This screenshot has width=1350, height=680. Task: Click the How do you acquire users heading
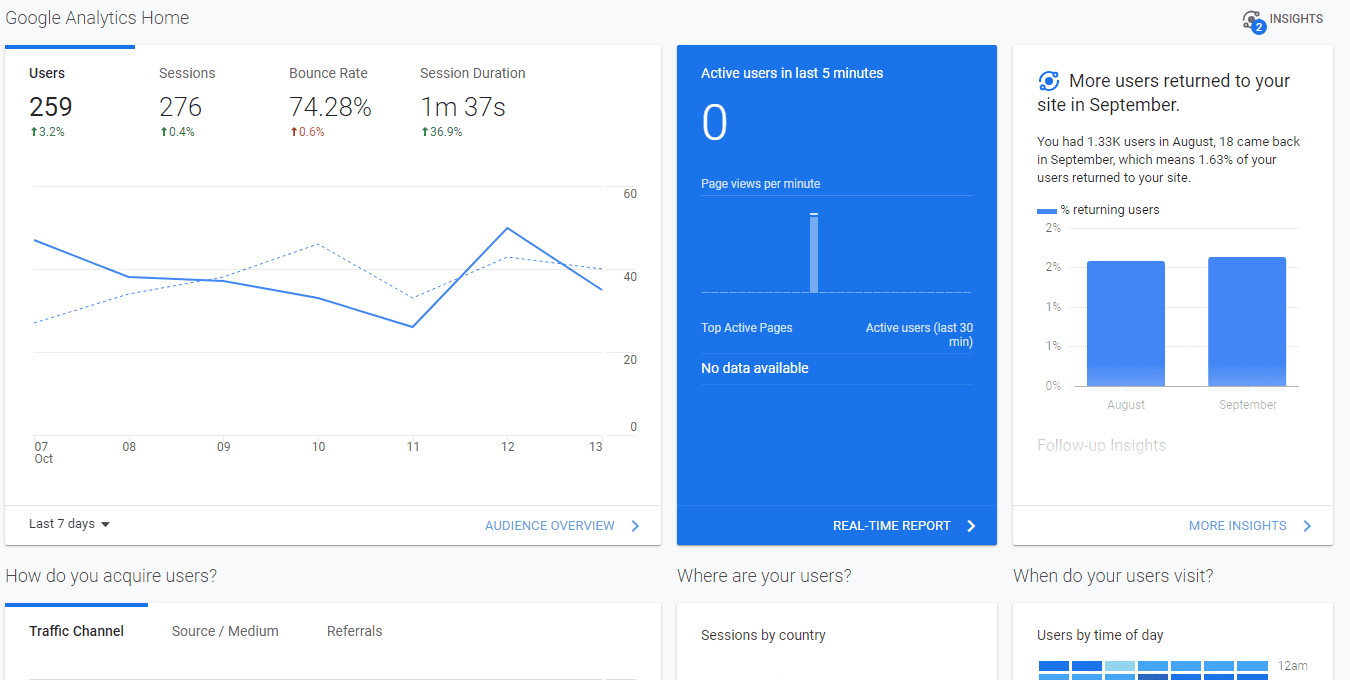111,576
